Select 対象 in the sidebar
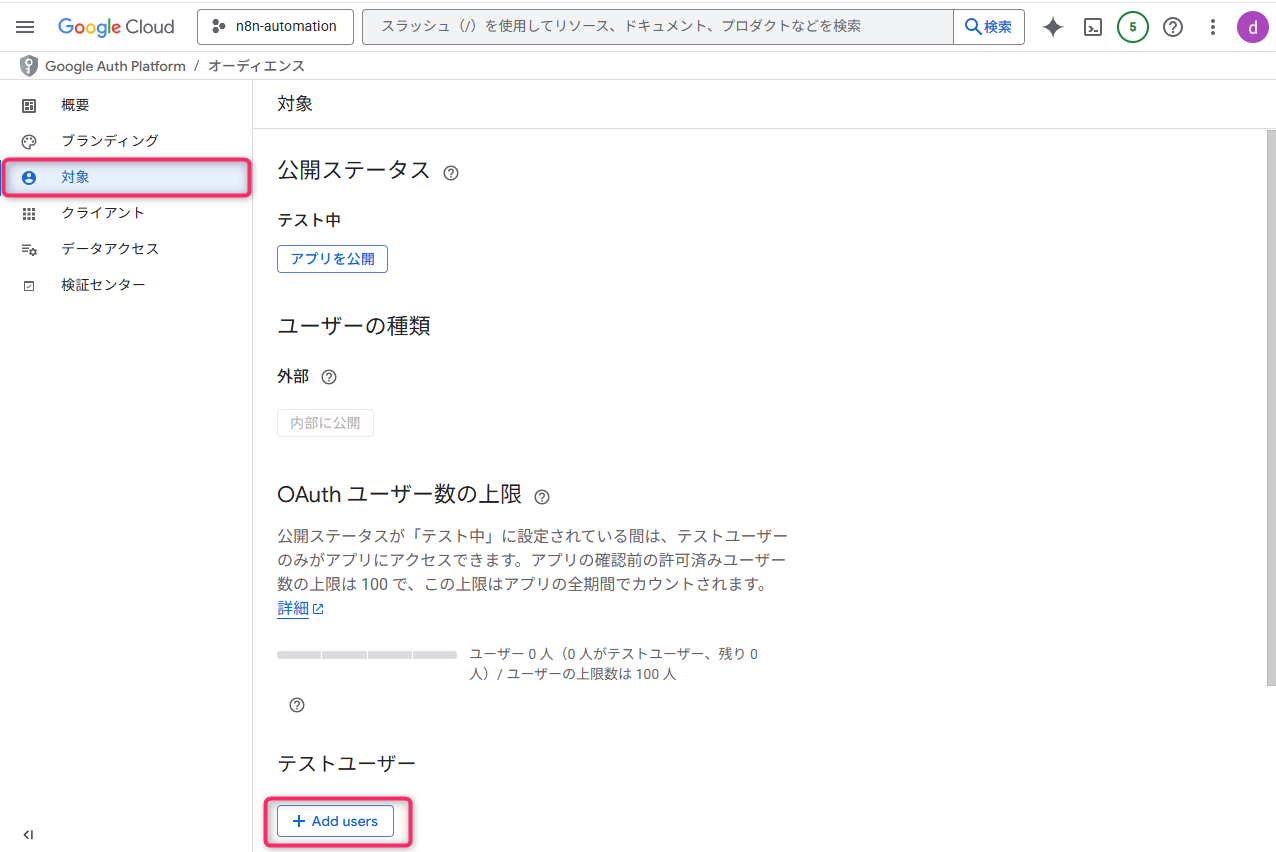The width and height of the screenshot is (1276, 852). tap(126, 177)
